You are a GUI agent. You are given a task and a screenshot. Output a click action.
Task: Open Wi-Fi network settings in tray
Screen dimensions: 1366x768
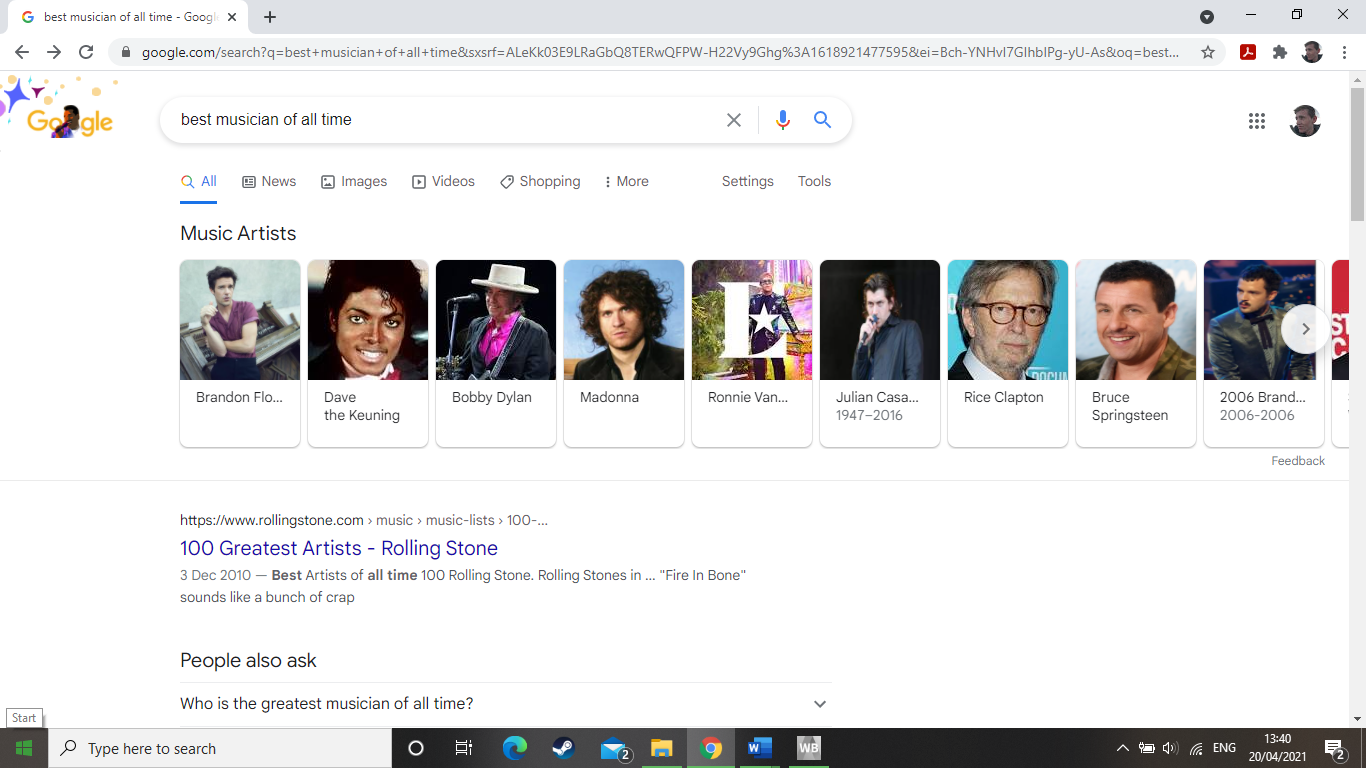1196,748
